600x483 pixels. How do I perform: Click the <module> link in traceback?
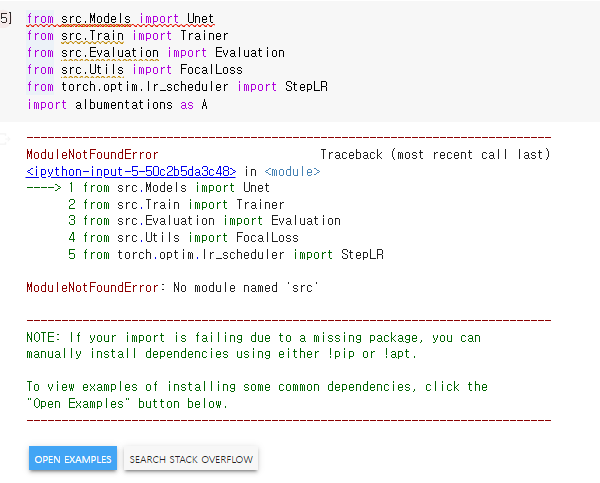[293, 172]
